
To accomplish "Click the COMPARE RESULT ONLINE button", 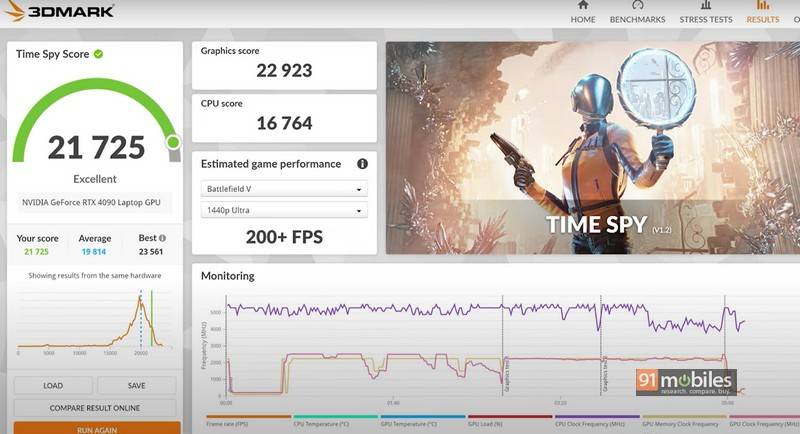I will pyautogui.click(x=95, y=408).
